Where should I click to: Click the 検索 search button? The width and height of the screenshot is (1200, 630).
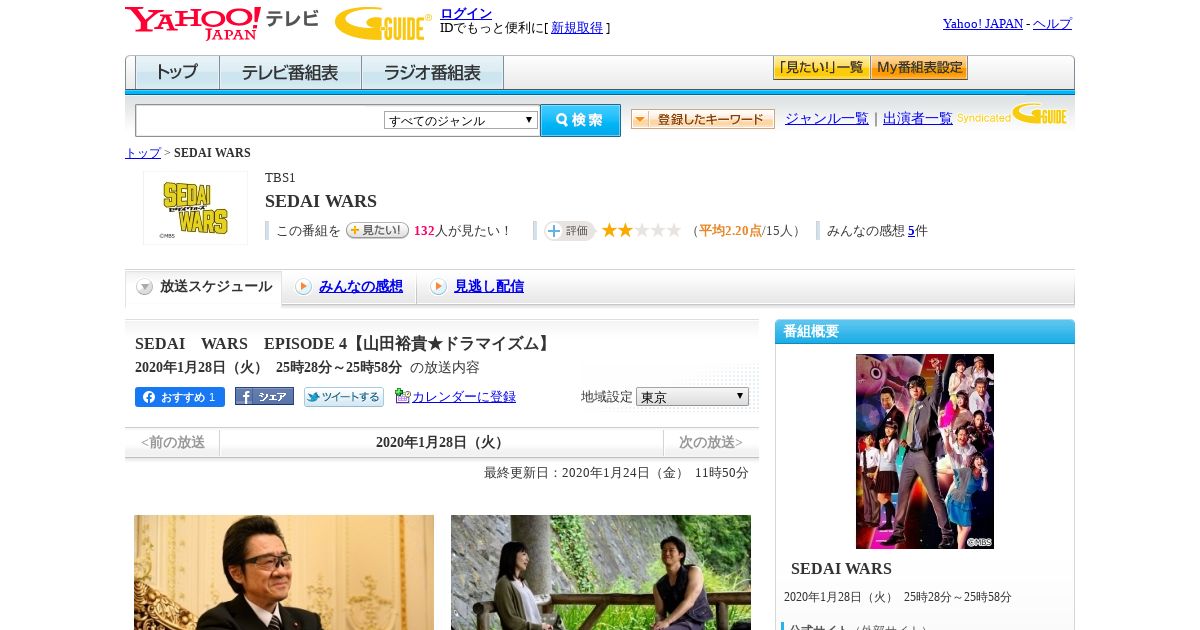click(x=581, y=120)
